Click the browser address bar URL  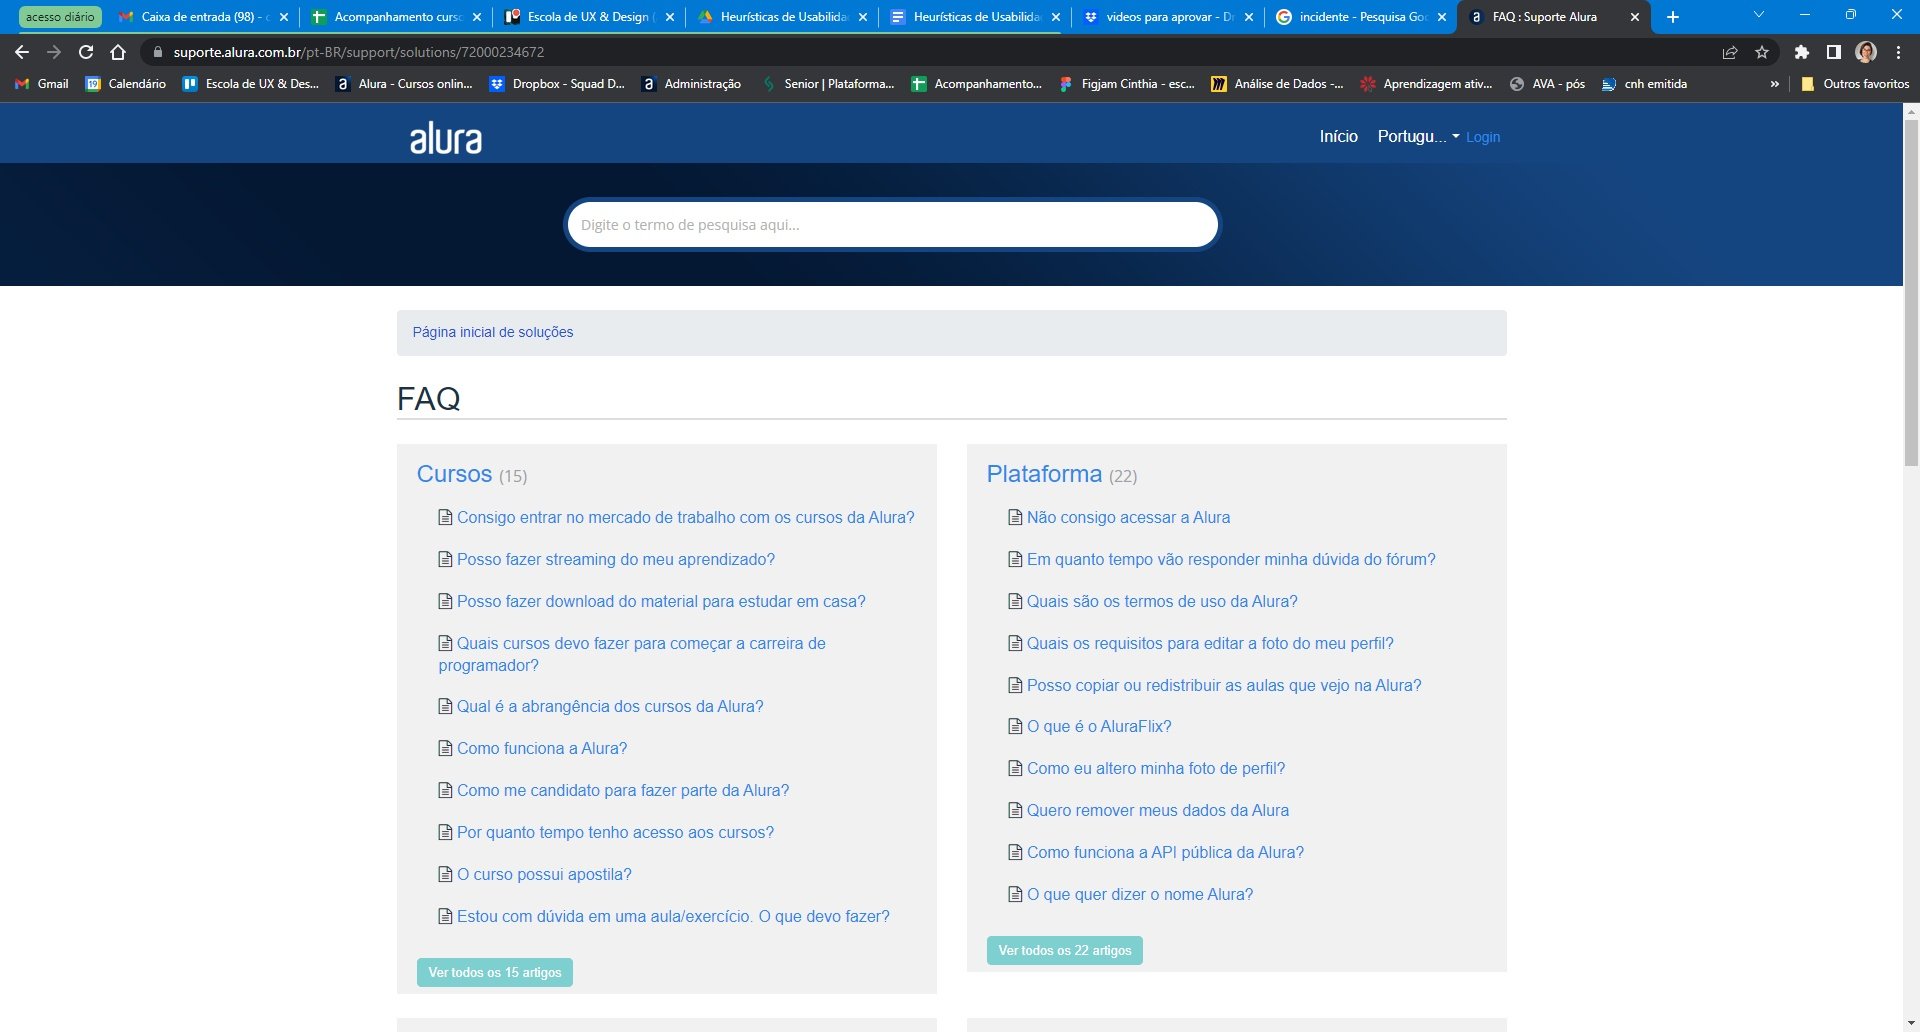click(x=359, y=52)
